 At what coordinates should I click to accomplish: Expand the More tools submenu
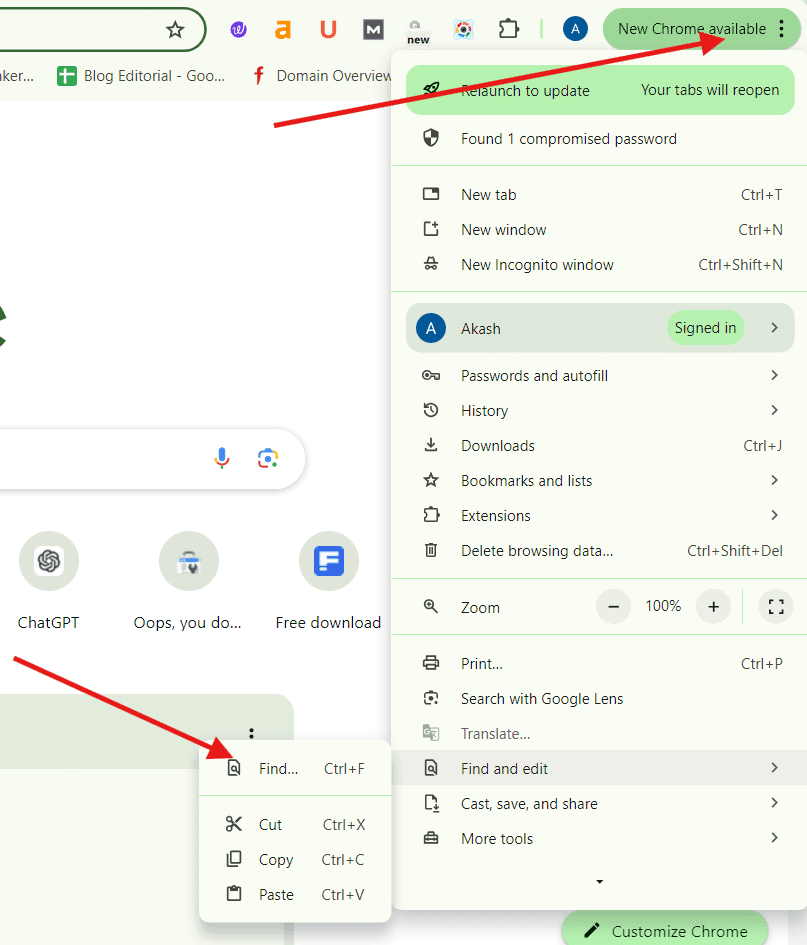pos(600,838)
